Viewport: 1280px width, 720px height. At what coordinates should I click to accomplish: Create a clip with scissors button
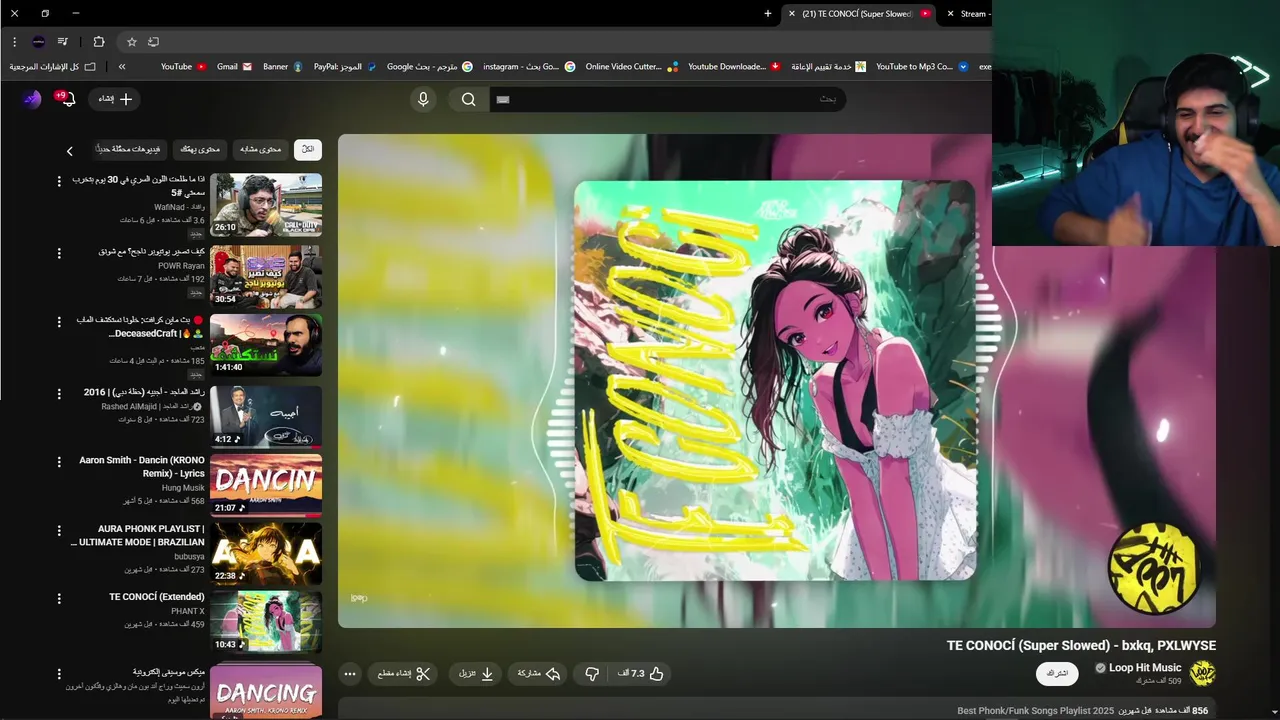coord(404,674)
